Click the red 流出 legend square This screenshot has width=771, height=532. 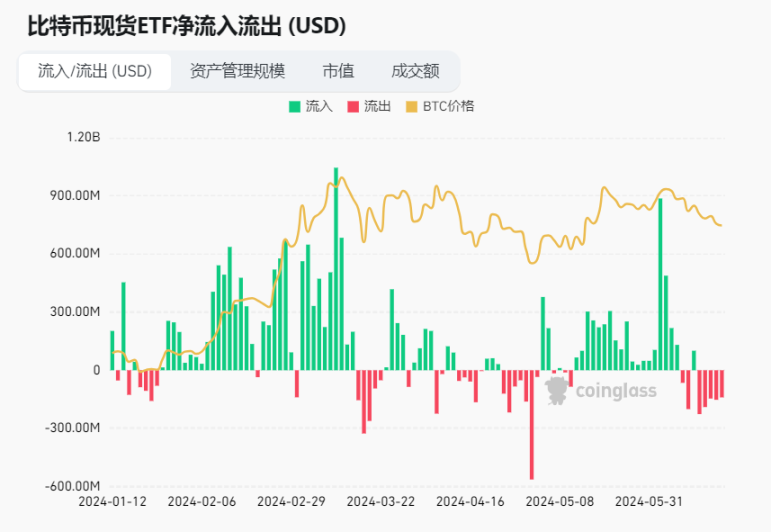tap(353, 105)
